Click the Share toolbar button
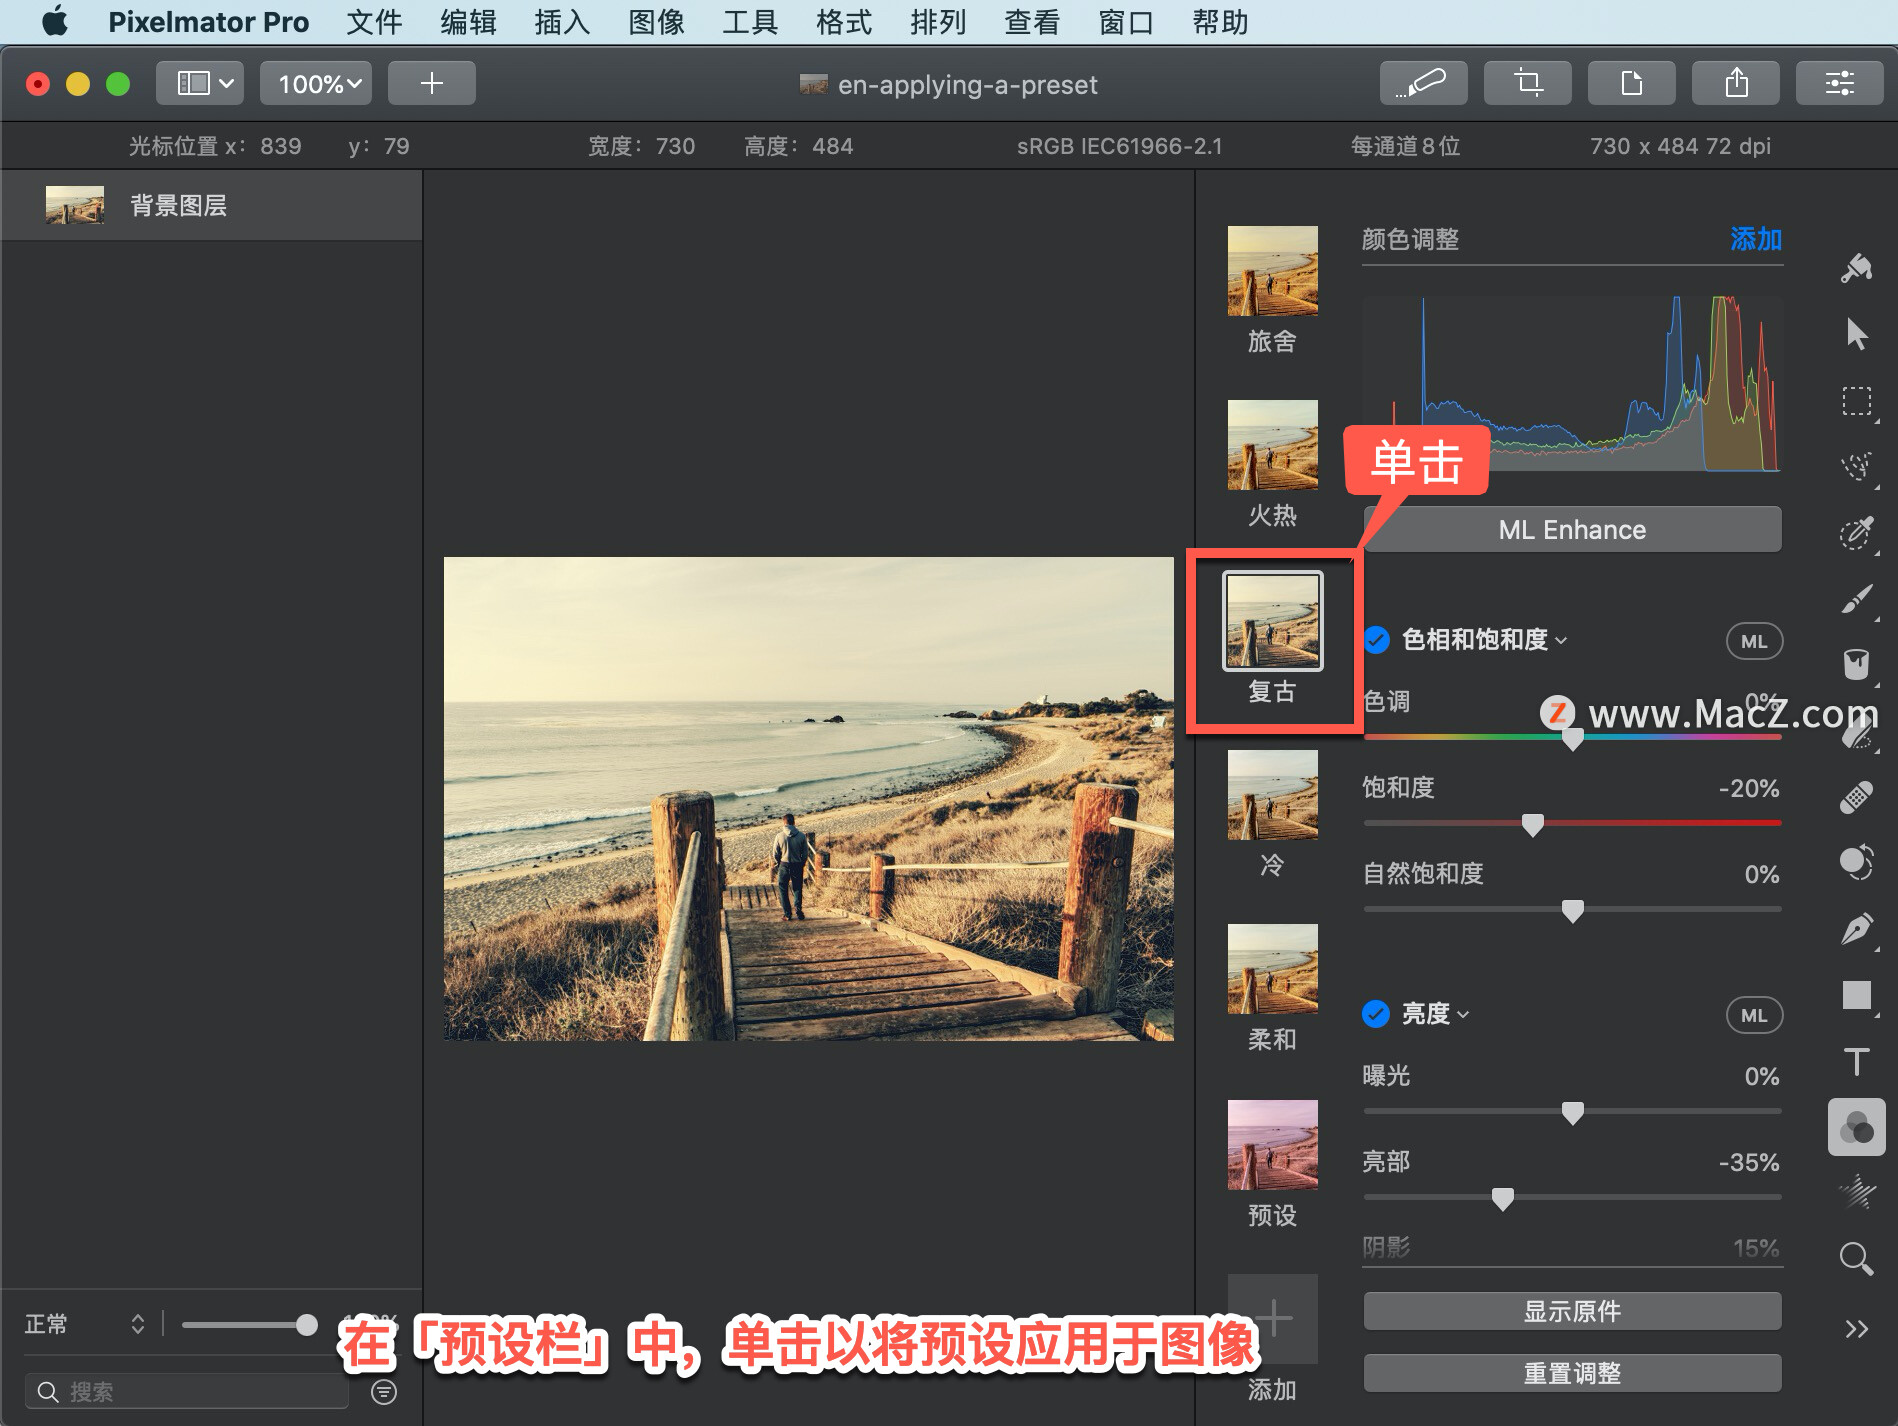The image size is (1898, 1426). (1735, 83)
